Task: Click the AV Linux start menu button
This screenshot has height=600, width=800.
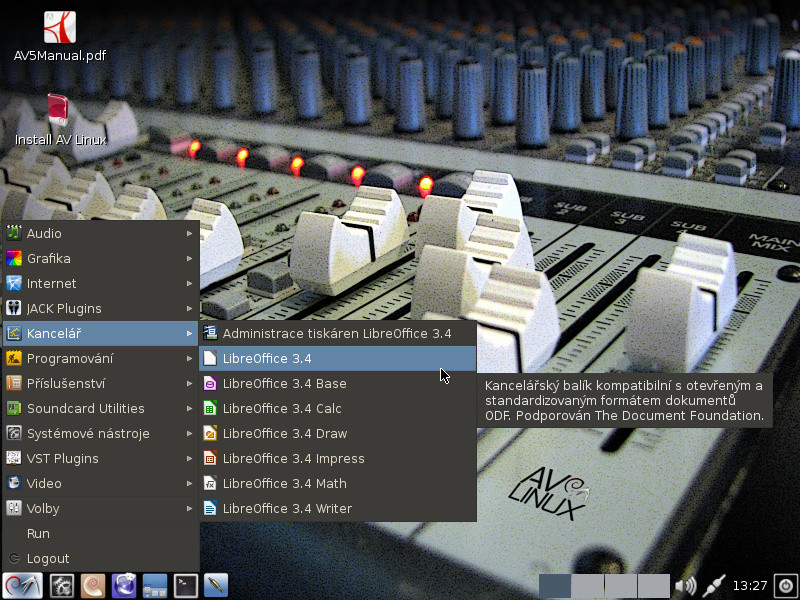Action: pos(20,585)
